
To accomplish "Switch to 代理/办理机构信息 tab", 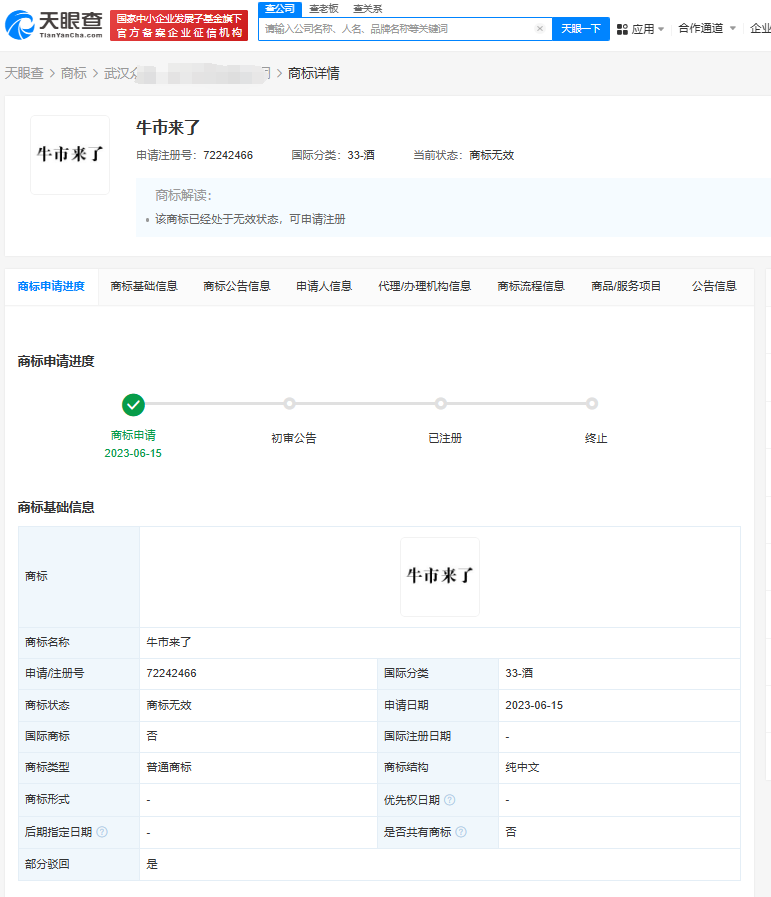I will (x=424, y=286).
